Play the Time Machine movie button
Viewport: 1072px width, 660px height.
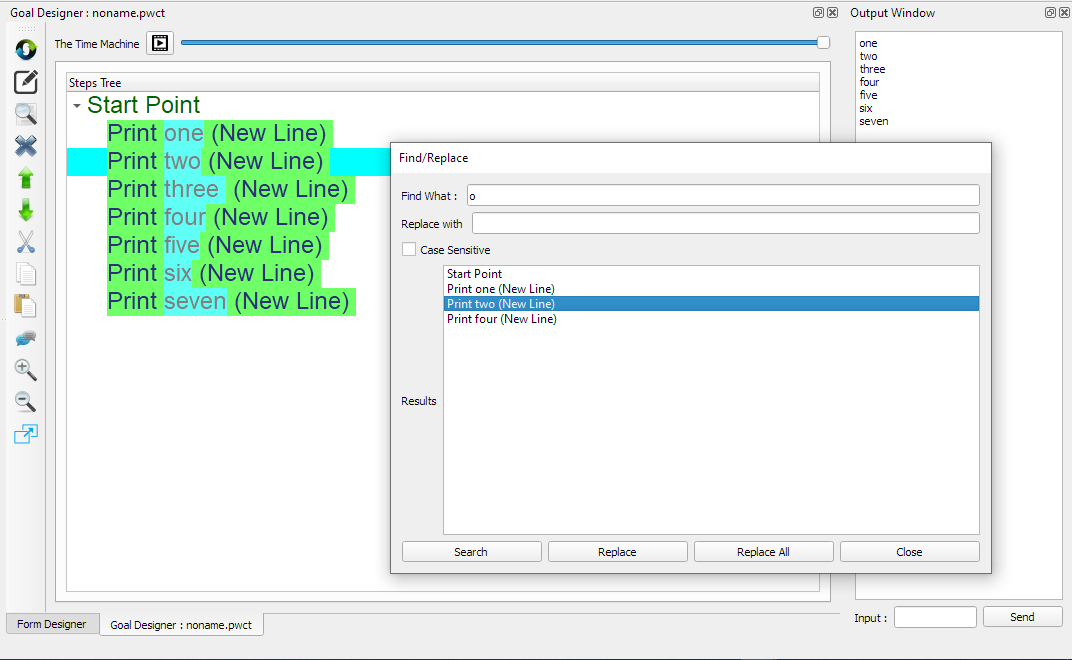click(x=160, y=43)
